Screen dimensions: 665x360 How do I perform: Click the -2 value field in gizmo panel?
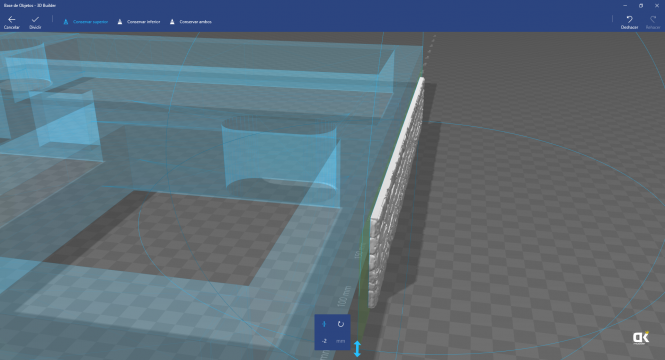pos(324,341)
